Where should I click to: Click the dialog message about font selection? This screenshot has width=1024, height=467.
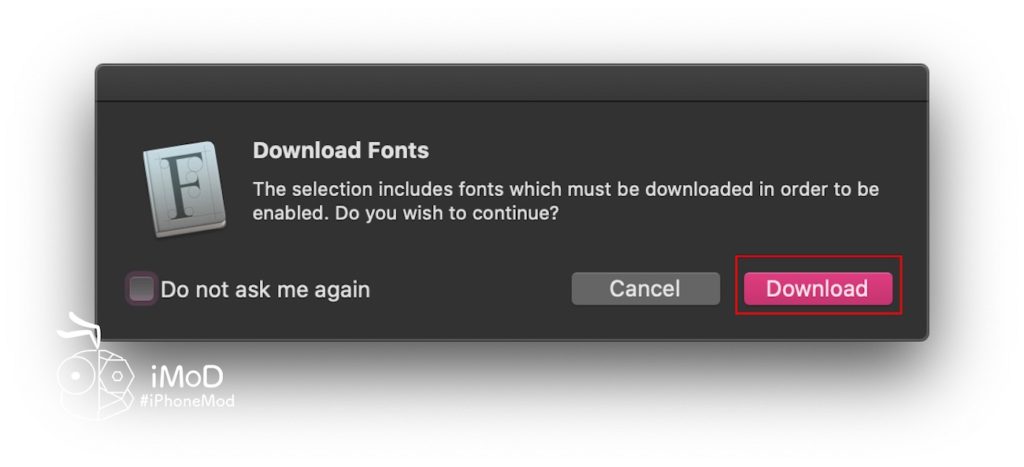coord(565,189)
